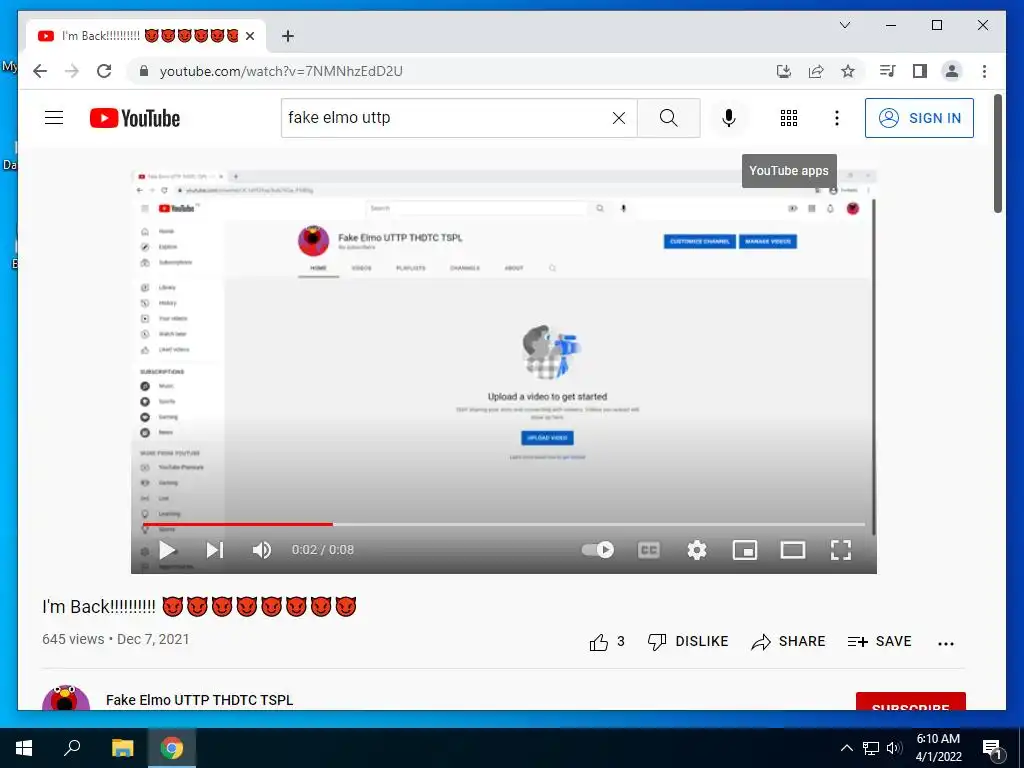Click the DISLIKE button
Viewport: 1024px width, 768px height.
coord(688,642)
